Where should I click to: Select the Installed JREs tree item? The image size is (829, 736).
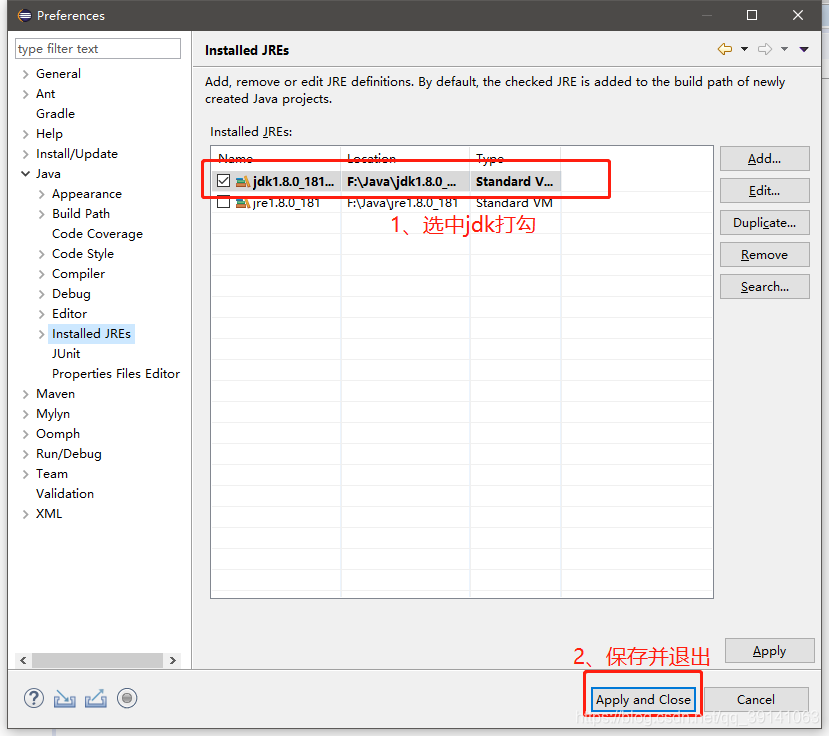[x=91, y=334]
